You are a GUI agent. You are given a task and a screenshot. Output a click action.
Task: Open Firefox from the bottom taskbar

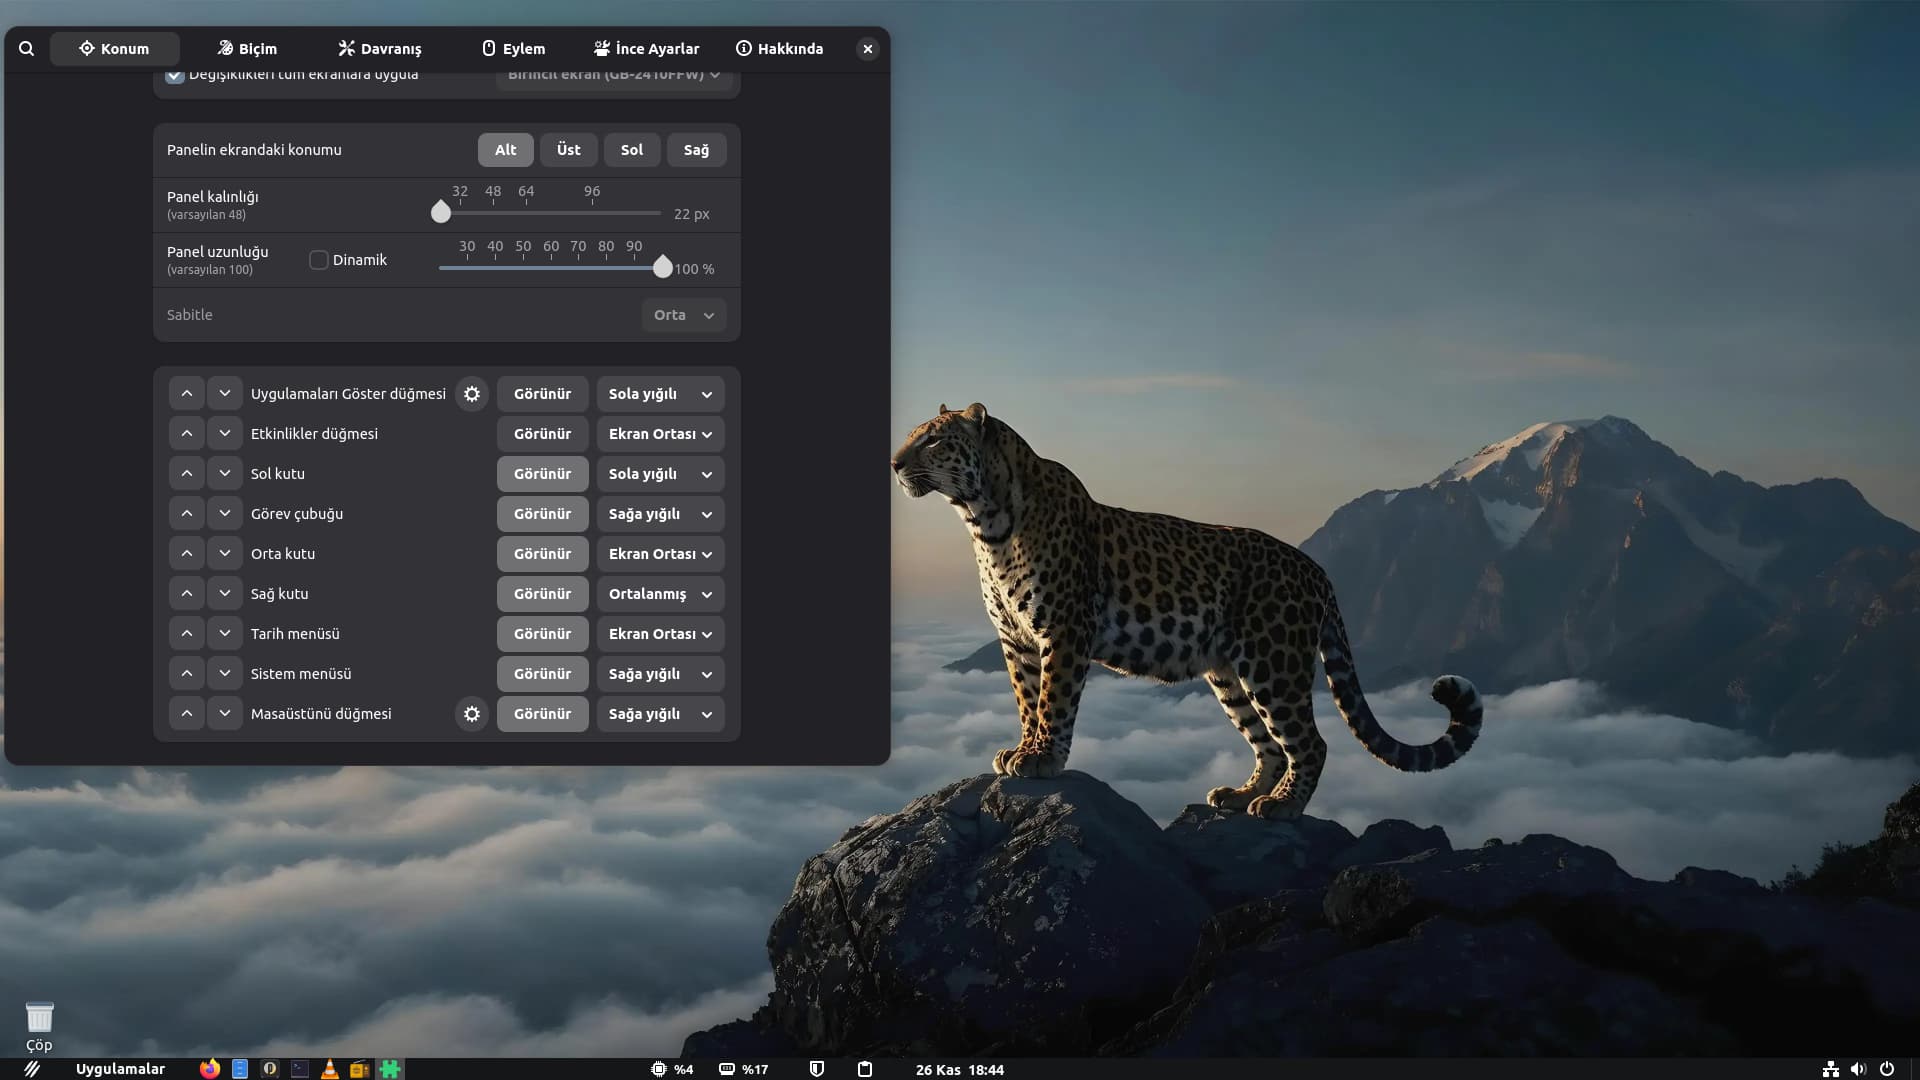209,1069
